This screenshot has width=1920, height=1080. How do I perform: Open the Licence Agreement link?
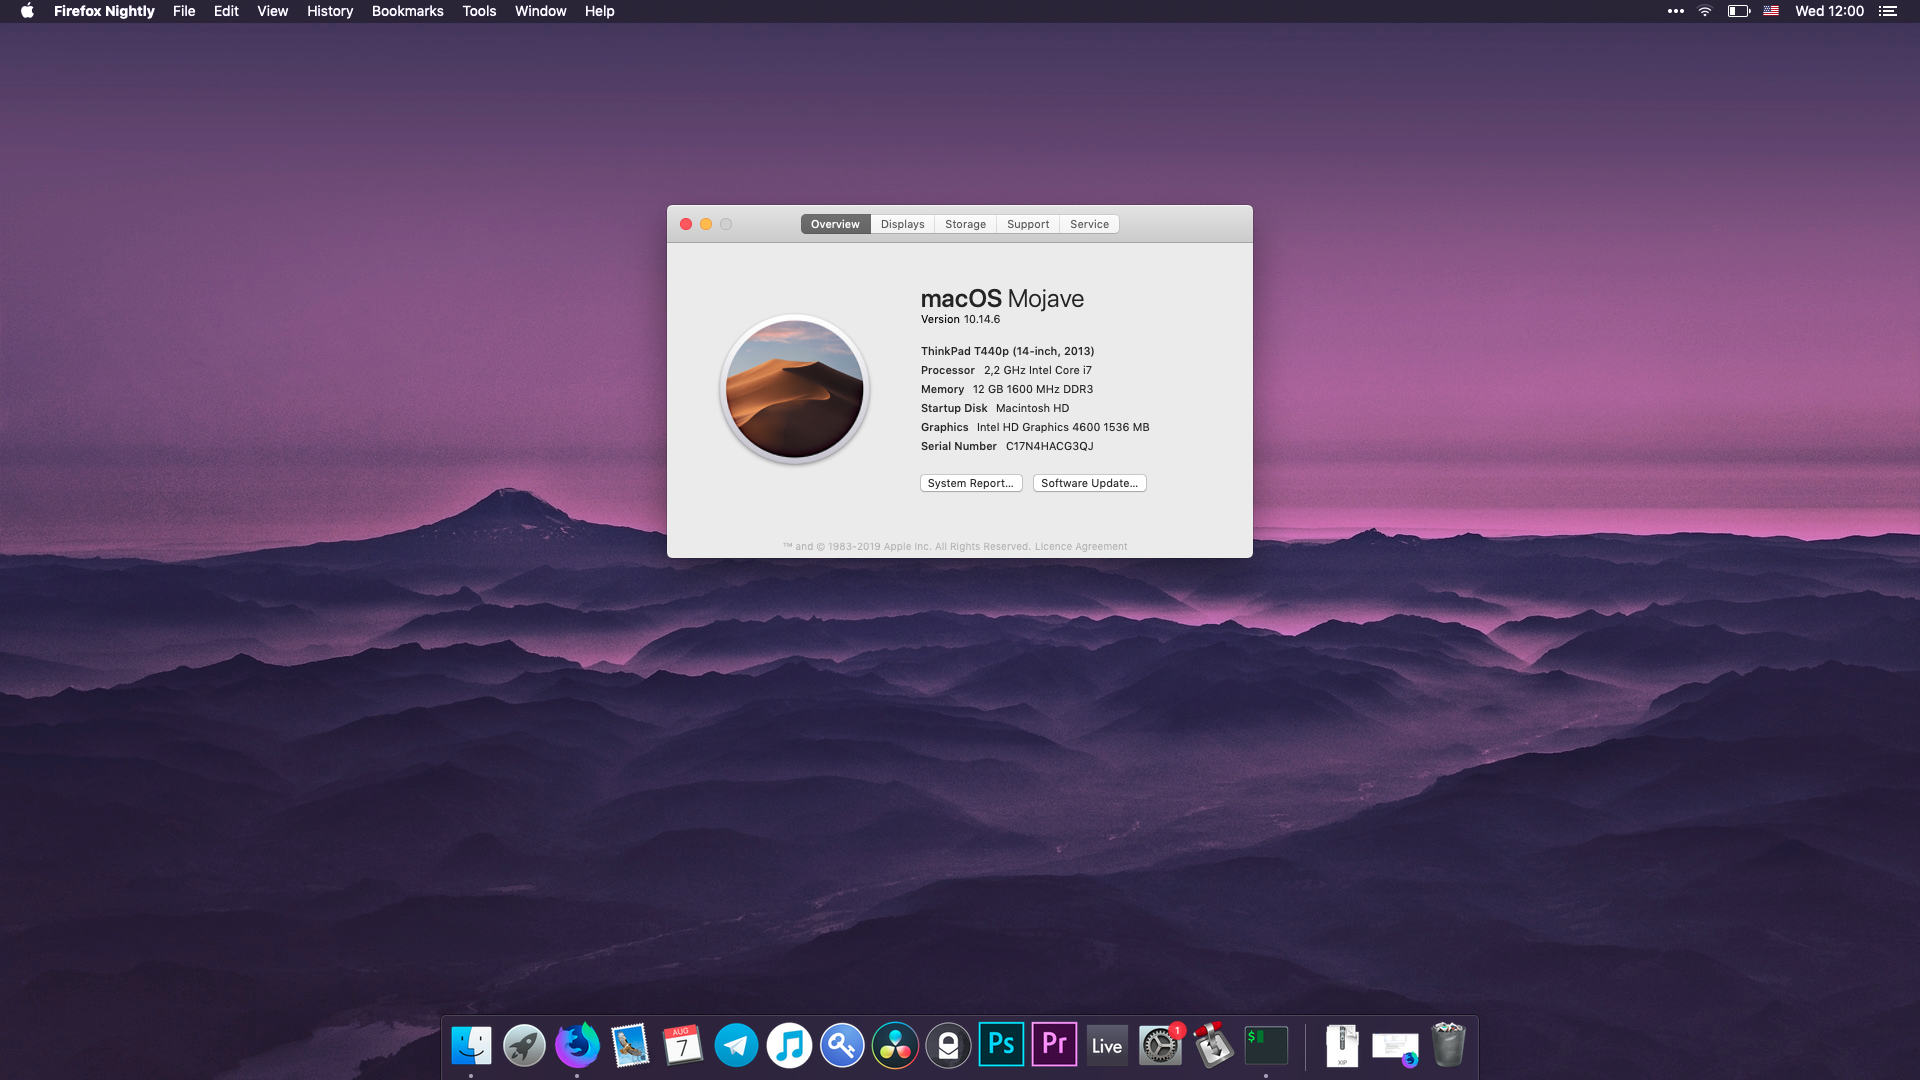coord(1080,547)
